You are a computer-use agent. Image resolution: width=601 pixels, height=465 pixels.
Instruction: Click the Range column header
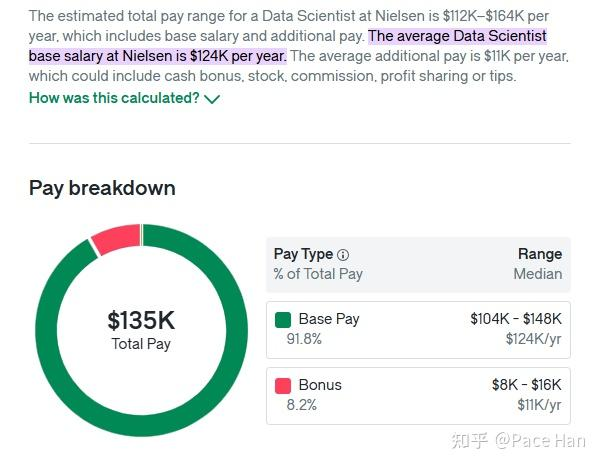pos(540,254)
